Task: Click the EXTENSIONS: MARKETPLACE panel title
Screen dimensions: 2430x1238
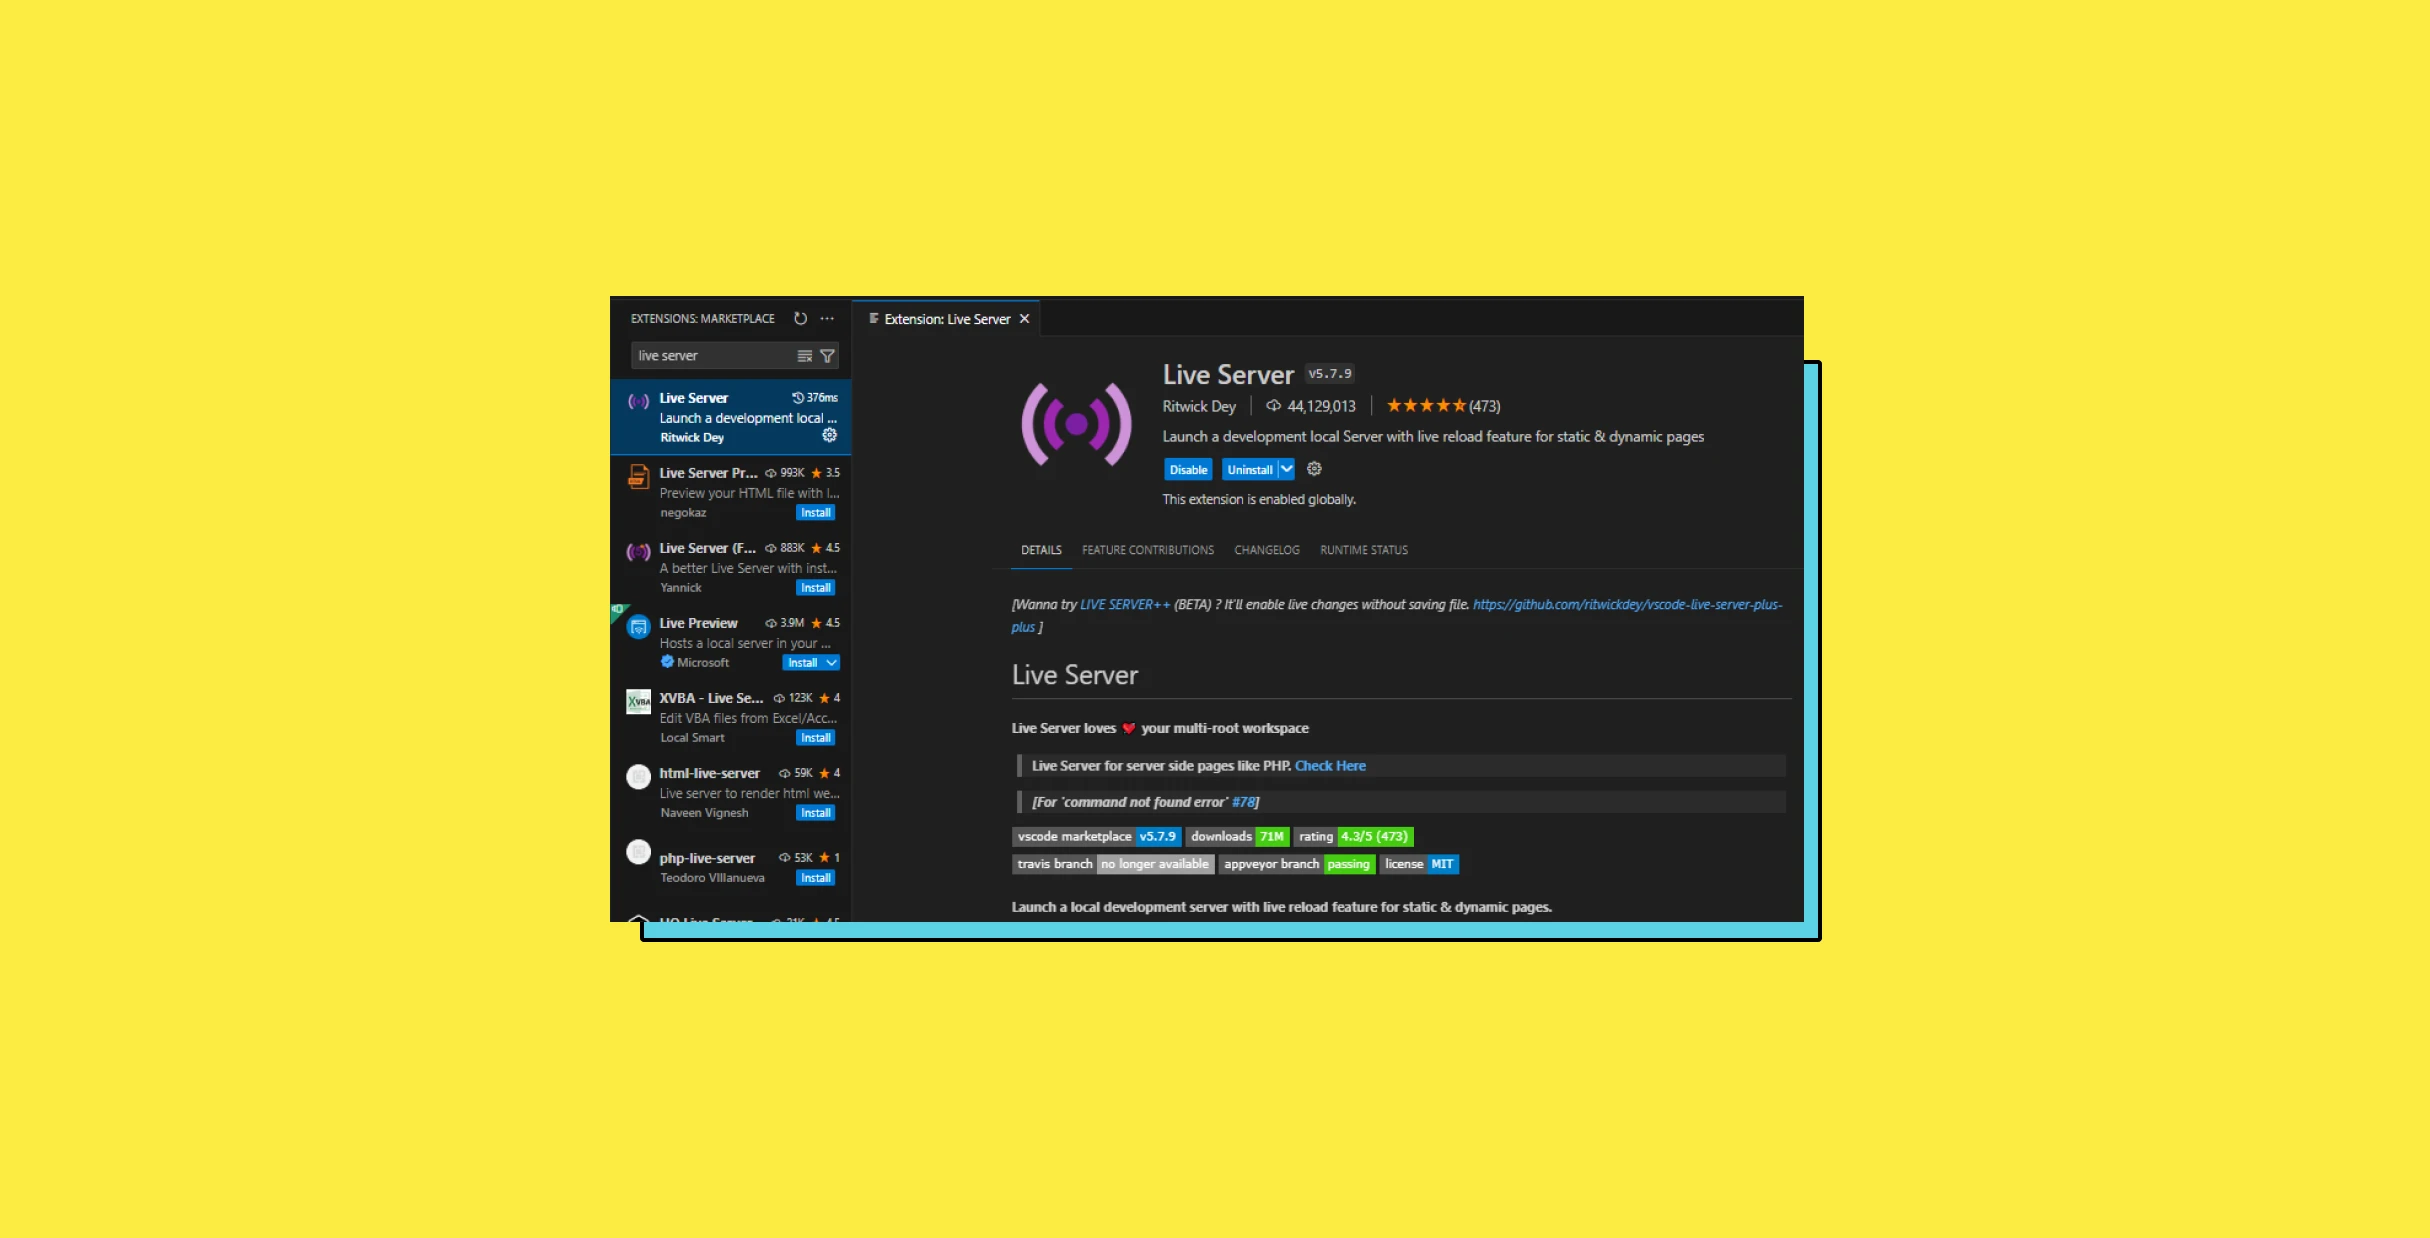Action: tap(702, 319)
